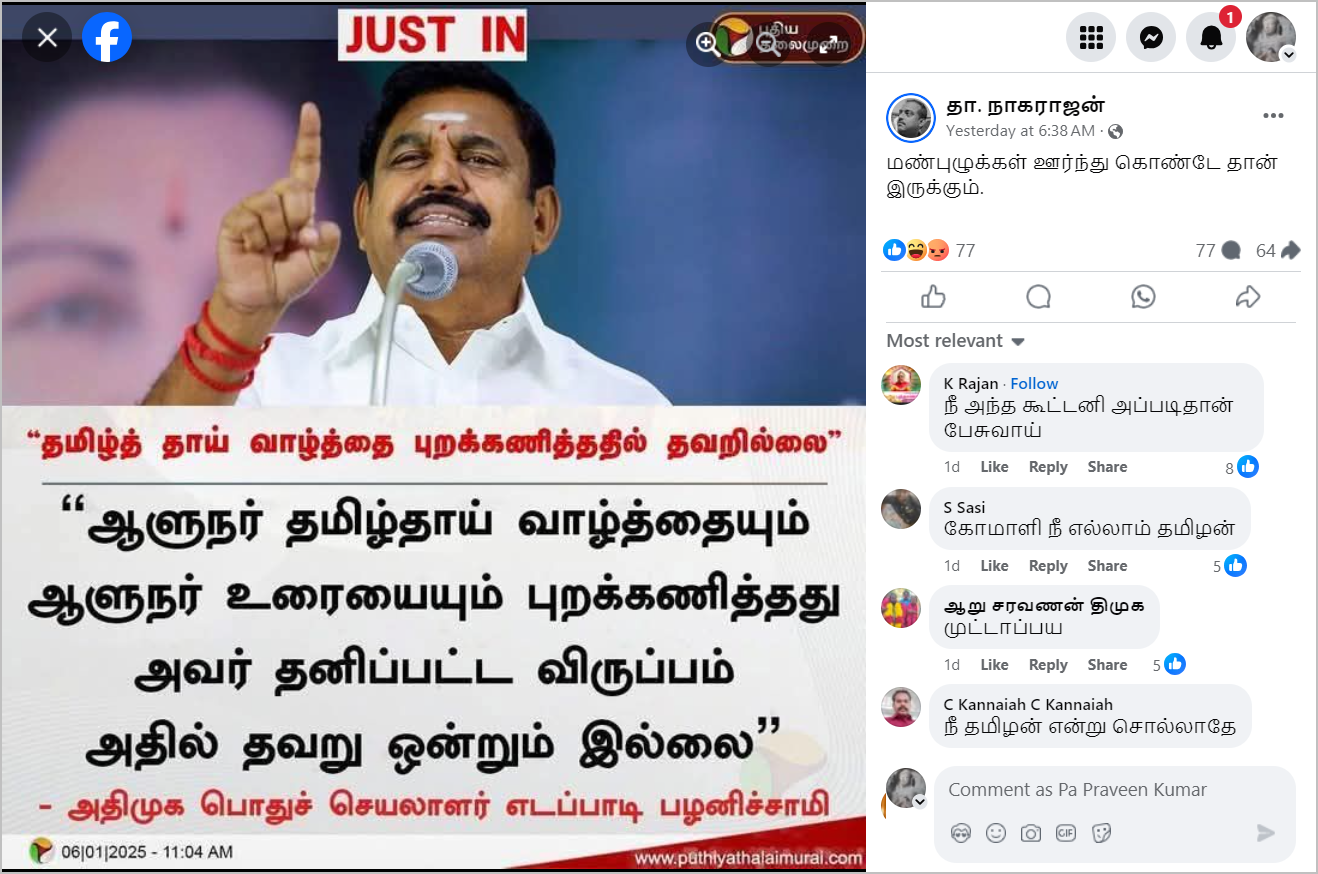This screenshot has height=874, width=1318.
Task: Follow K Rajan from the comment
Action: [1034, 383]
